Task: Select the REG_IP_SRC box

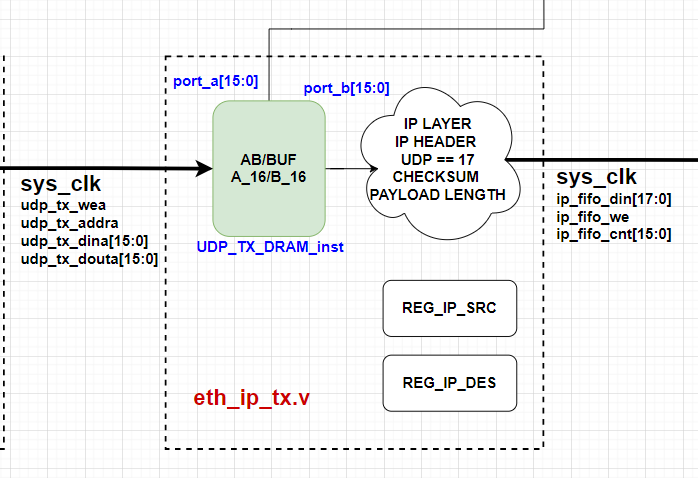Action: 450,308
